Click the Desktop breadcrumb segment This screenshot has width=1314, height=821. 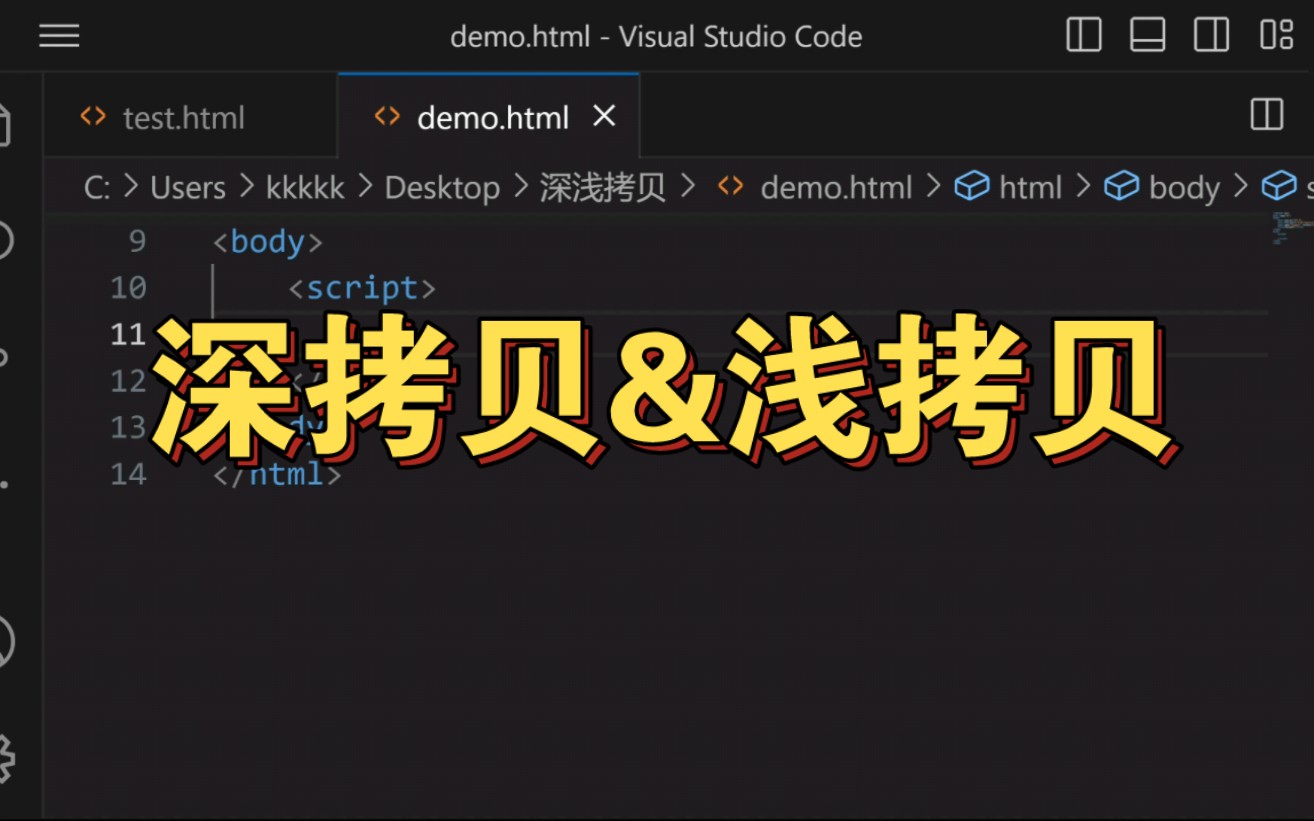click(x=442, y=188)
